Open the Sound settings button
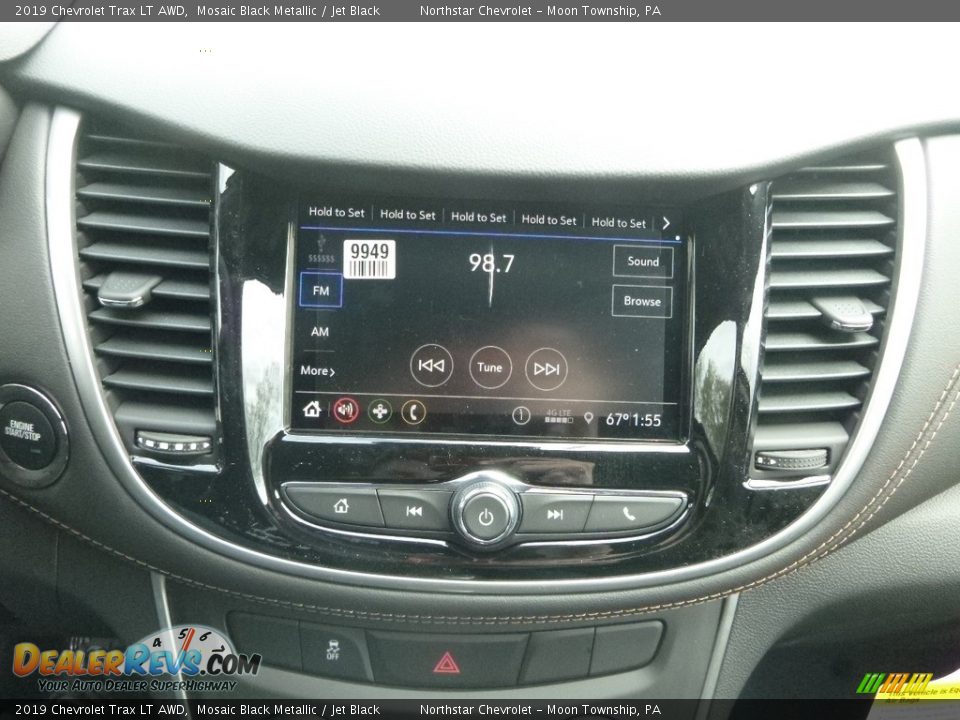This screenshot has width=960, height=720. pyautogui.click(x=642, y=262)
